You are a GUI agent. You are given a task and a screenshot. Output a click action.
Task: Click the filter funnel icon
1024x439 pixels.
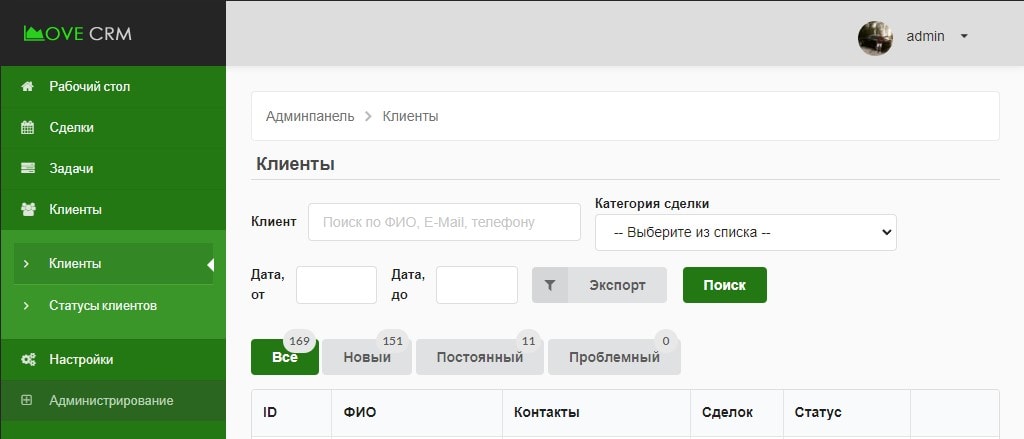[550, 285]
